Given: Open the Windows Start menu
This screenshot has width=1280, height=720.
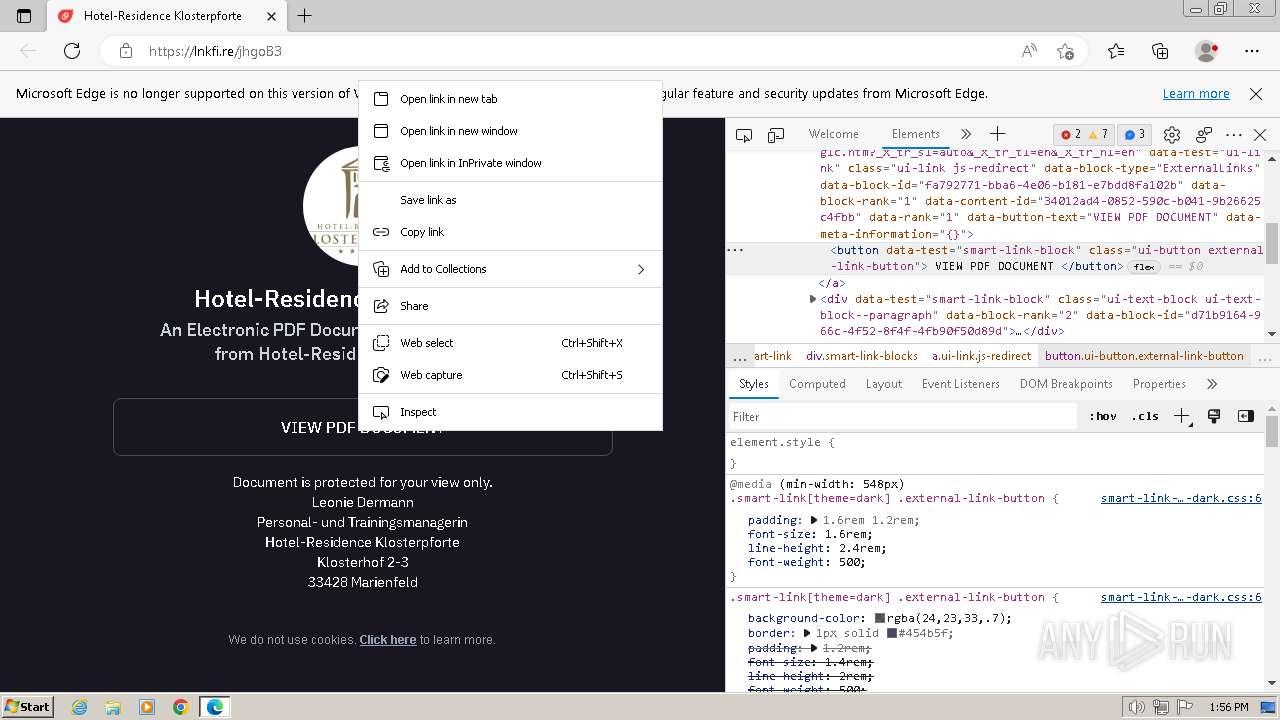Looking at the screenshot, I should click(x=28, y=707).
